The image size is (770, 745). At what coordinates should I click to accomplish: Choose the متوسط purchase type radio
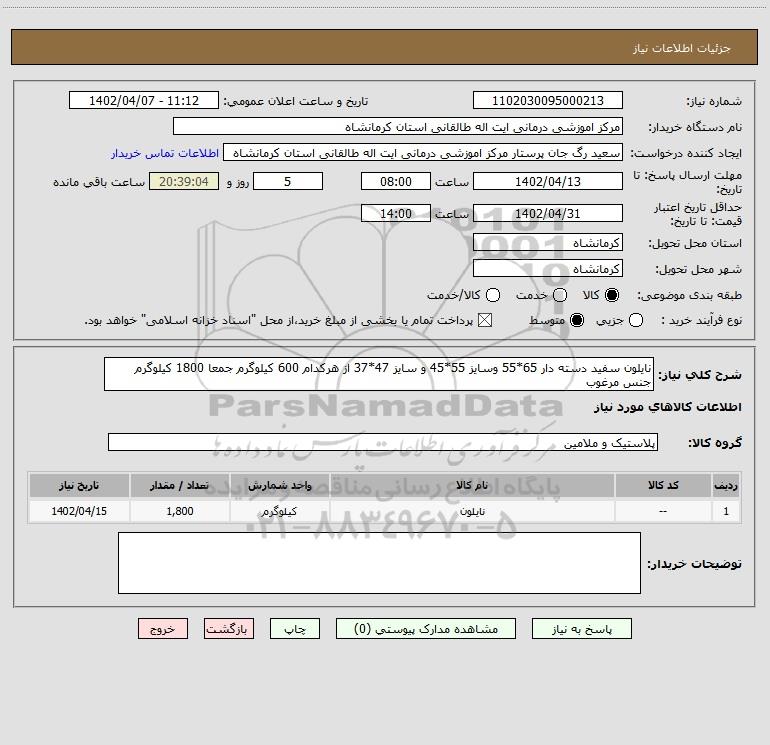577,320
